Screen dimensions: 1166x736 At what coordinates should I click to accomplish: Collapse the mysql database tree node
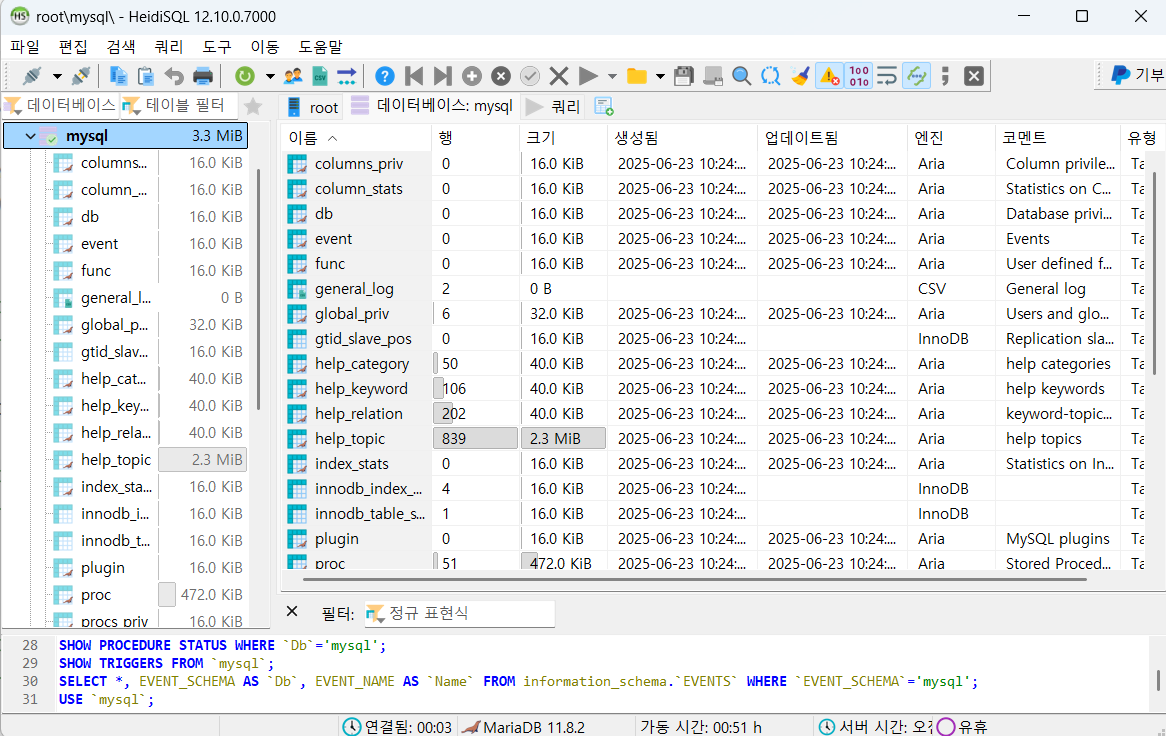[x=30, y=136]
